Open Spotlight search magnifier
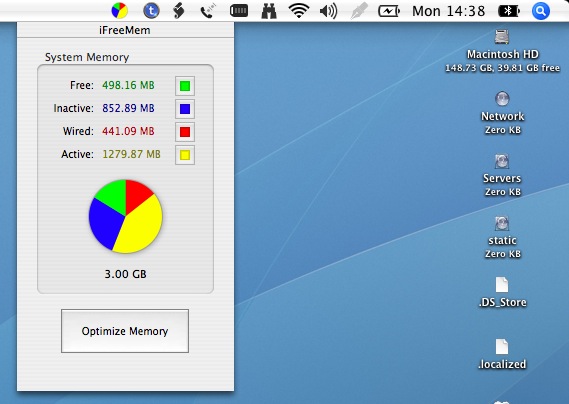 pos(541,11)
